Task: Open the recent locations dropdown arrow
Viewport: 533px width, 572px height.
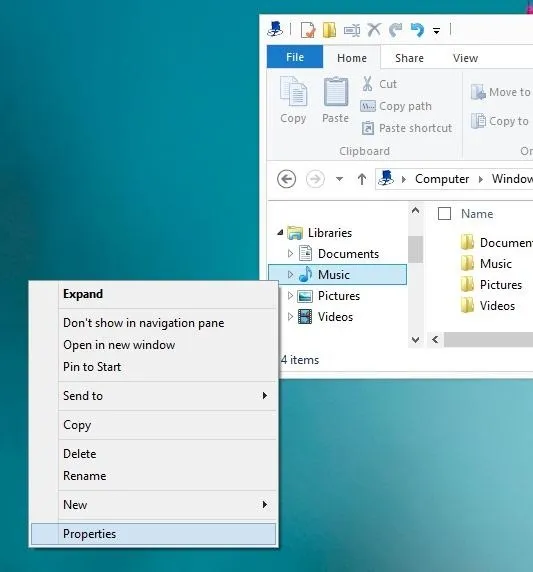Action: click(339, 179)
